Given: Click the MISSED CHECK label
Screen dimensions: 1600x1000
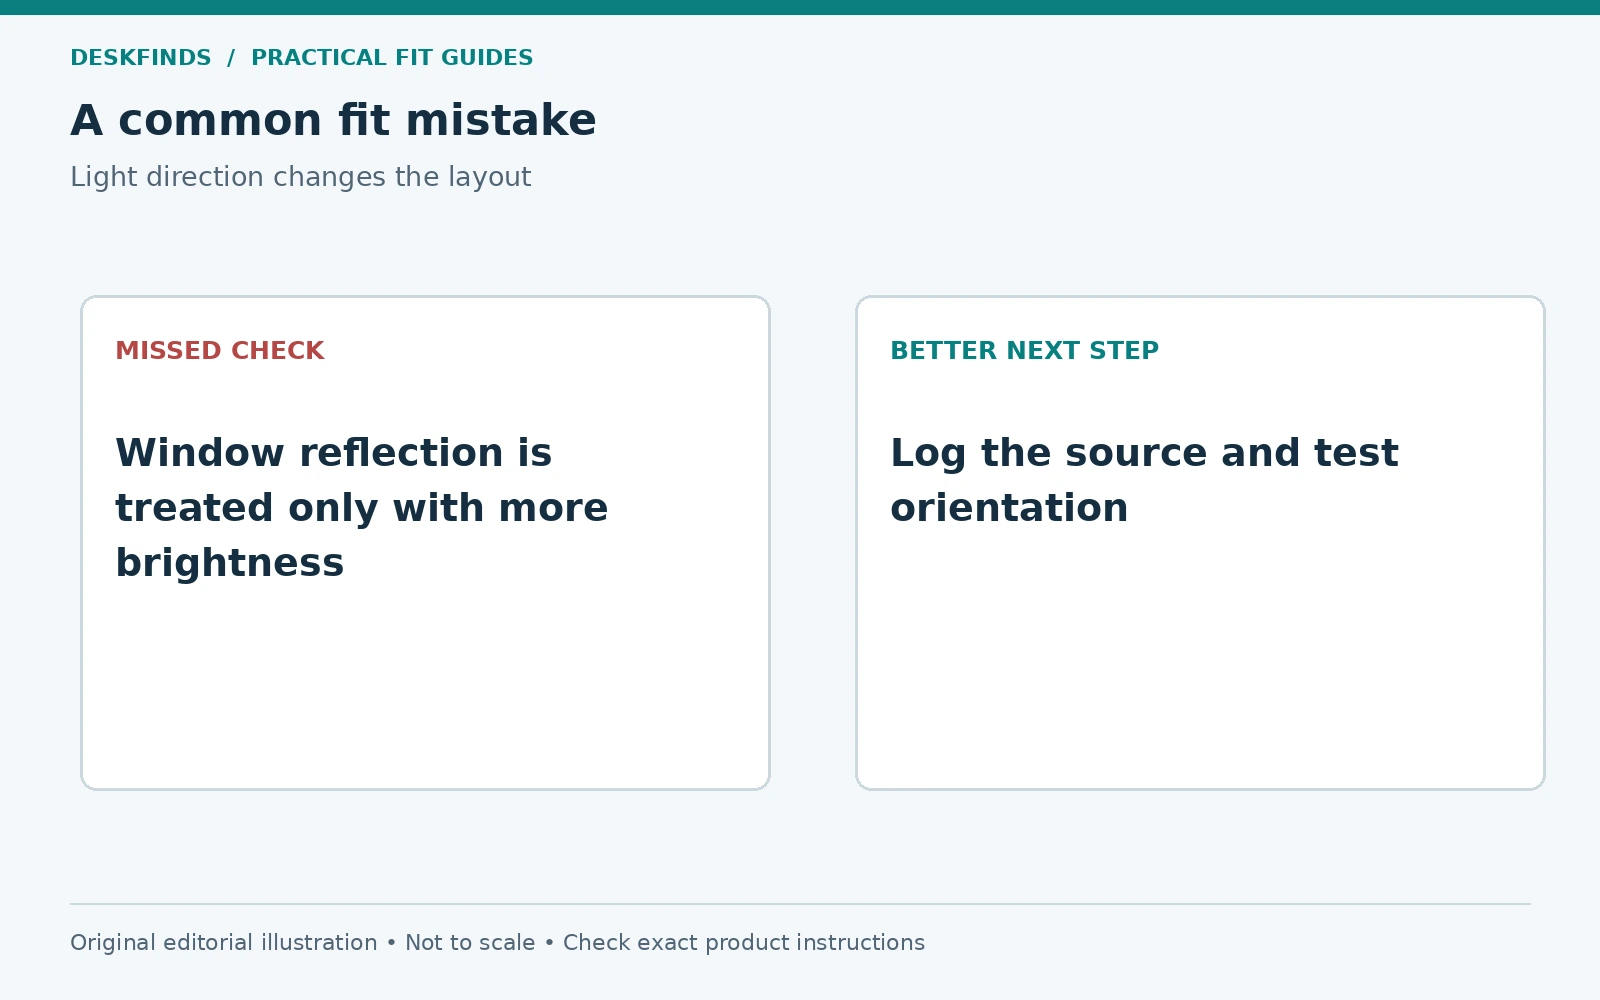Looking at the screenshot, I should point(220,351).
